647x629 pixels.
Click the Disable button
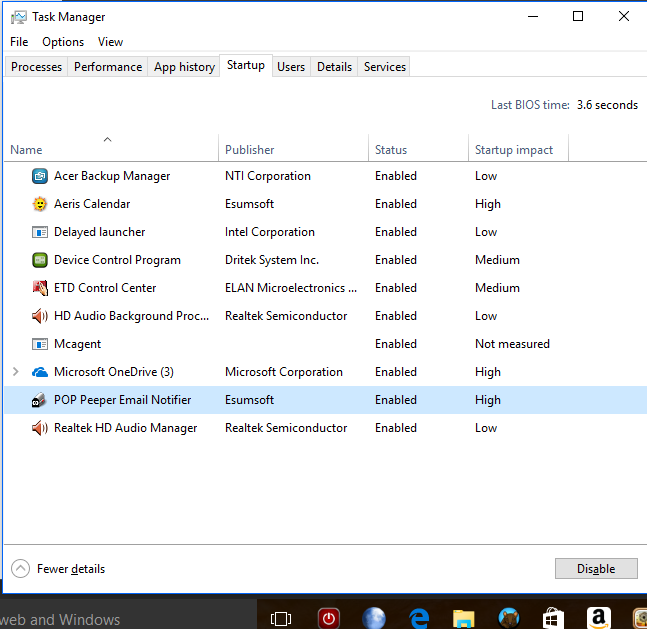coord(596,569)
